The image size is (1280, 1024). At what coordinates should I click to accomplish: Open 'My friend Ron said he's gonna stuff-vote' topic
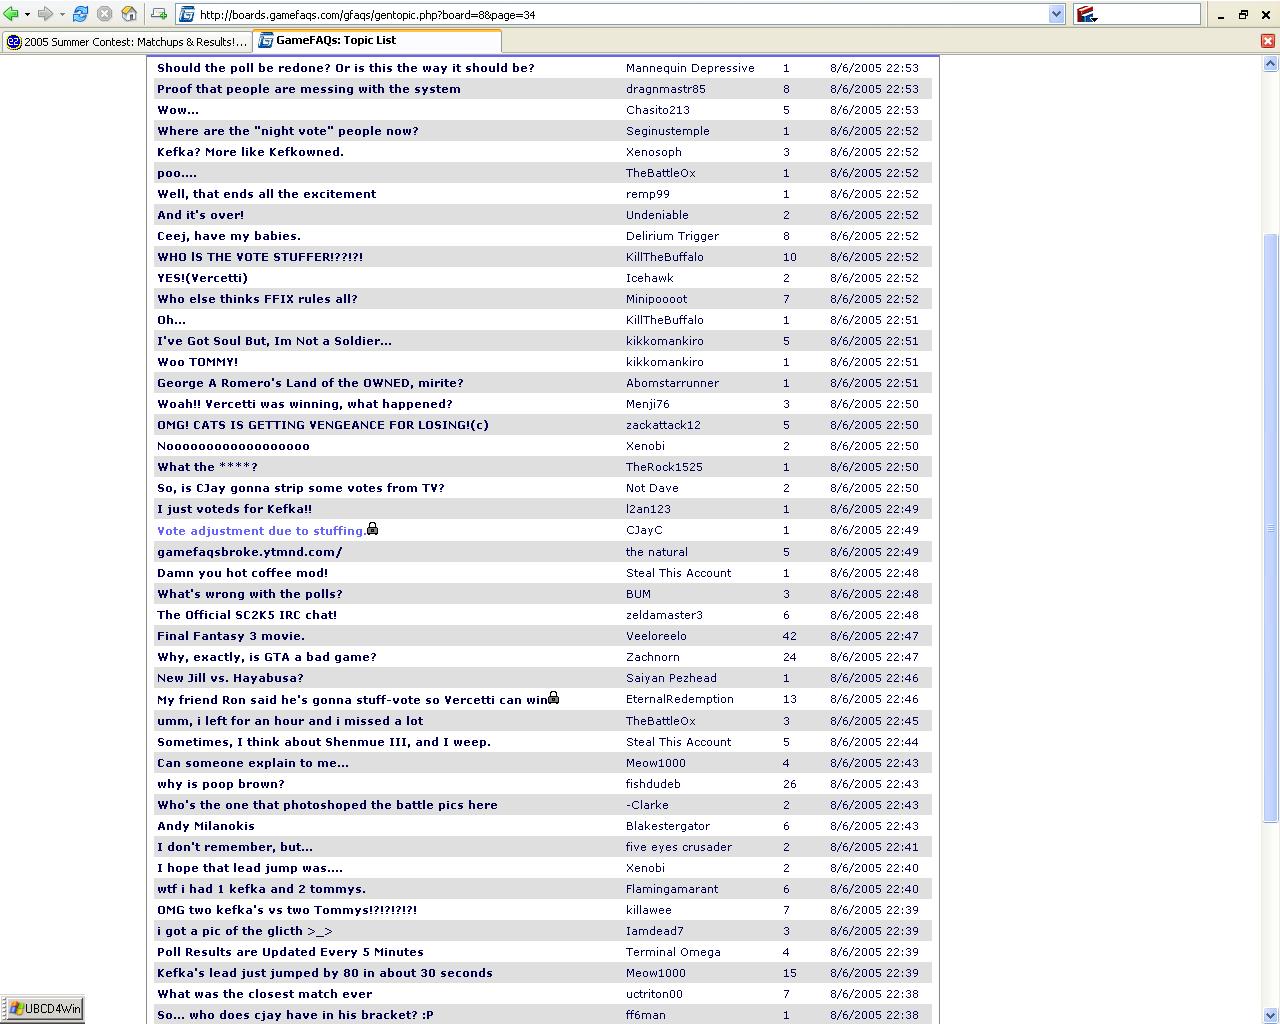point(352,700)
